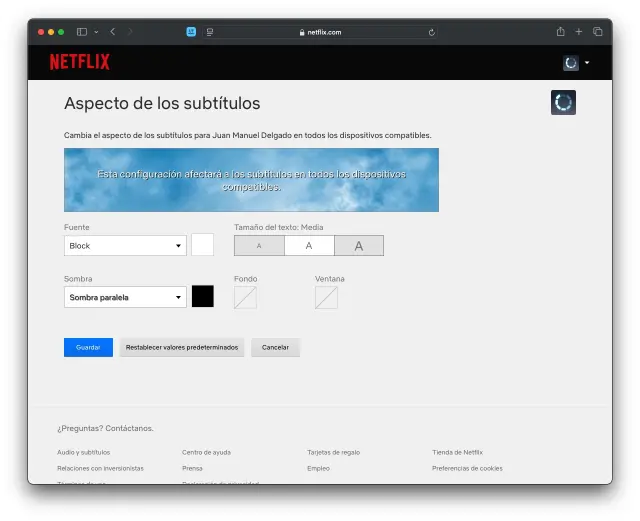Image resolution: width=640 pixels, height=521 pixels.
Task: Show Safari tab overview
Action: tap(597, 32)
